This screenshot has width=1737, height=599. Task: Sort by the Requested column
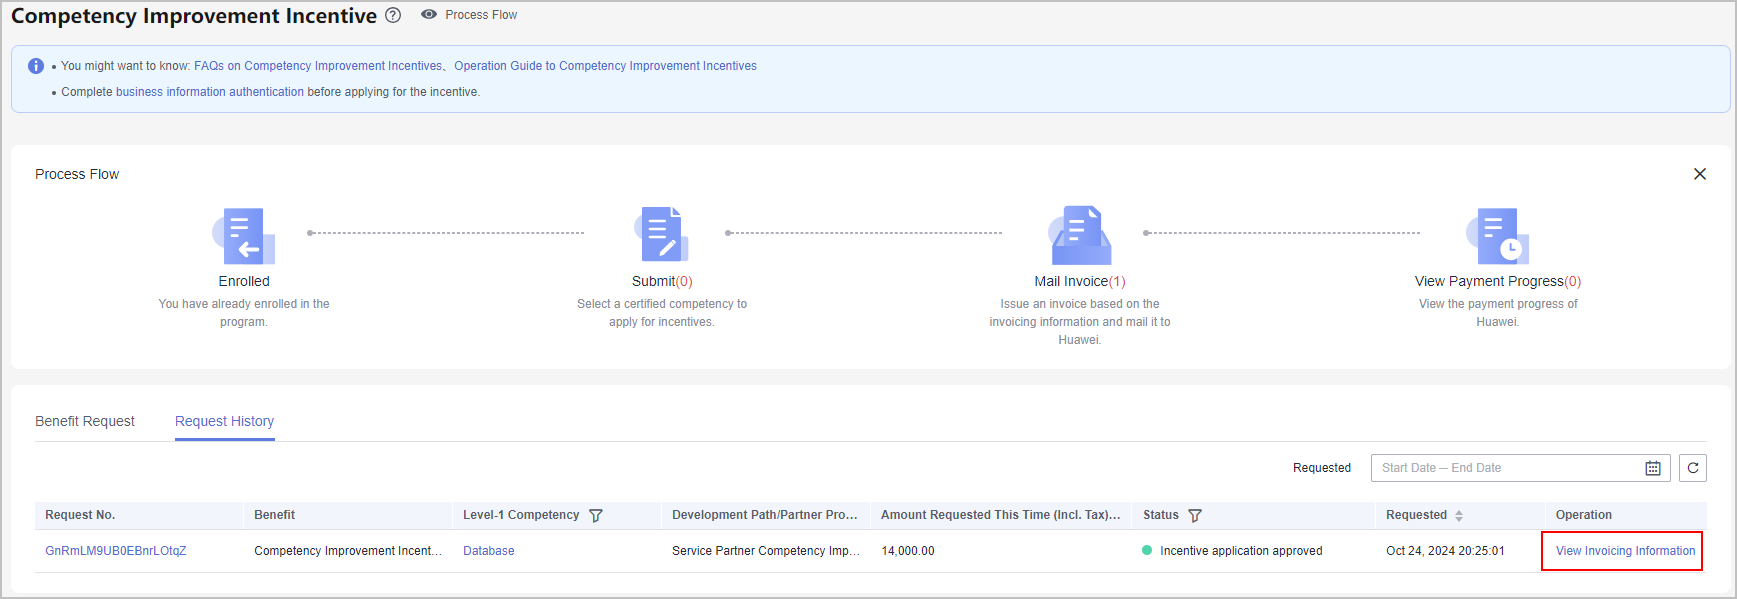click(x=1459, y=516)
